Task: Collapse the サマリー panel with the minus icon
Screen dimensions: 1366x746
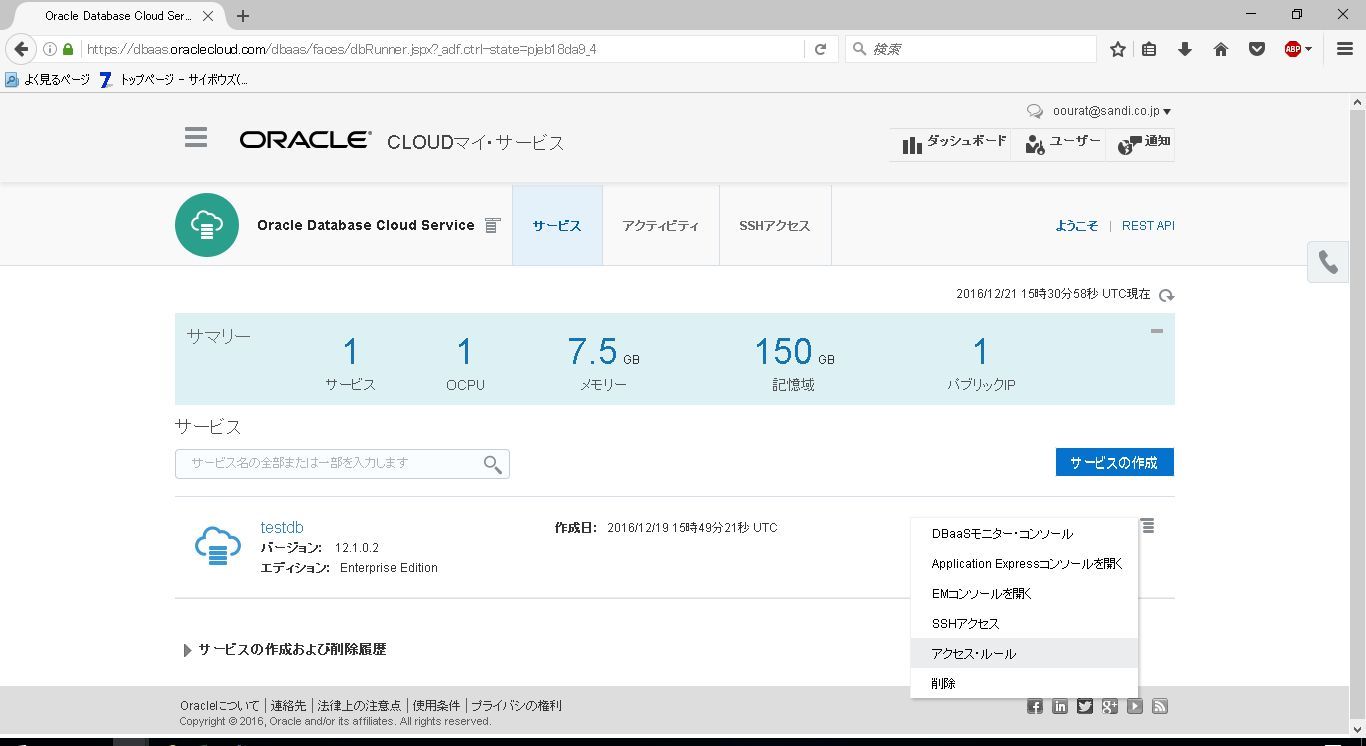Action: [x=1157, y=331]
